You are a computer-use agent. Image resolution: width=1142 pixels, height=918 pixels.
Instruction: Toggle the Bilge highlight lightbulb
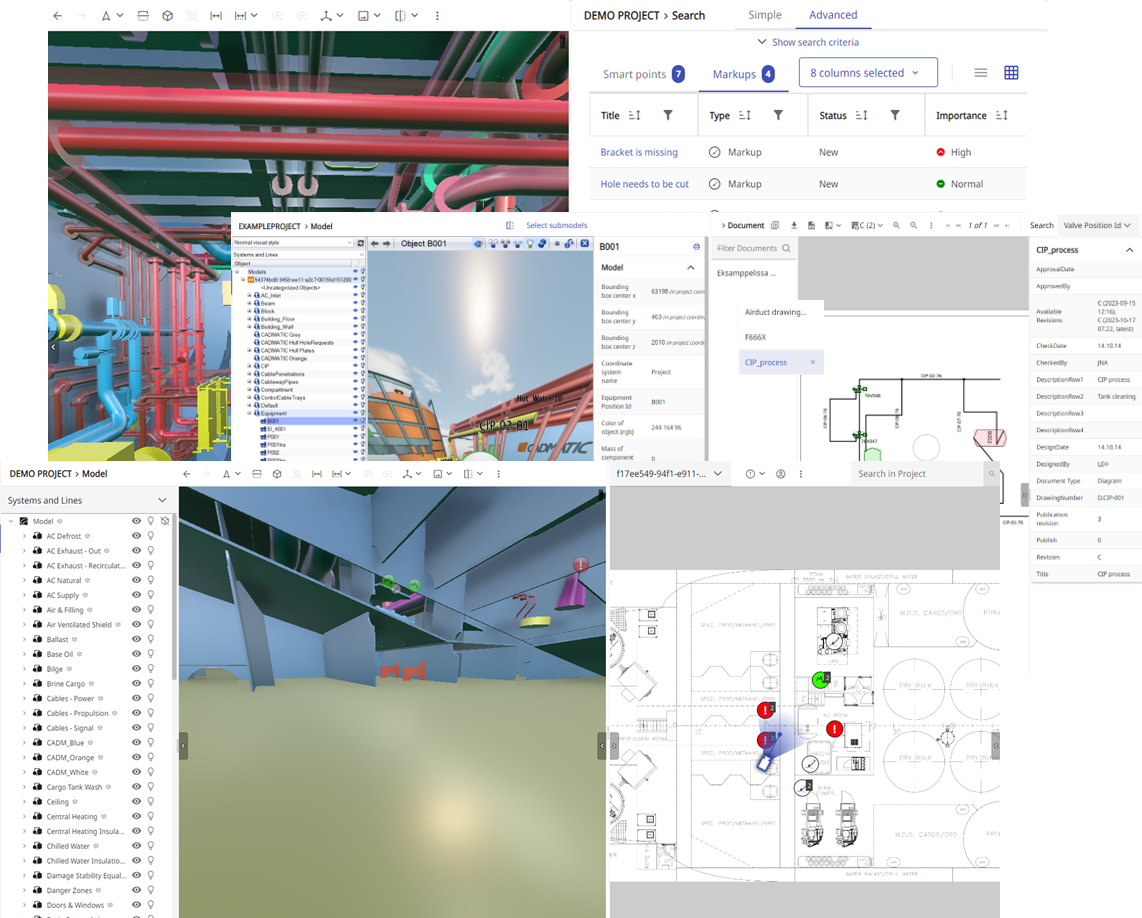click(x=151, y=669)
